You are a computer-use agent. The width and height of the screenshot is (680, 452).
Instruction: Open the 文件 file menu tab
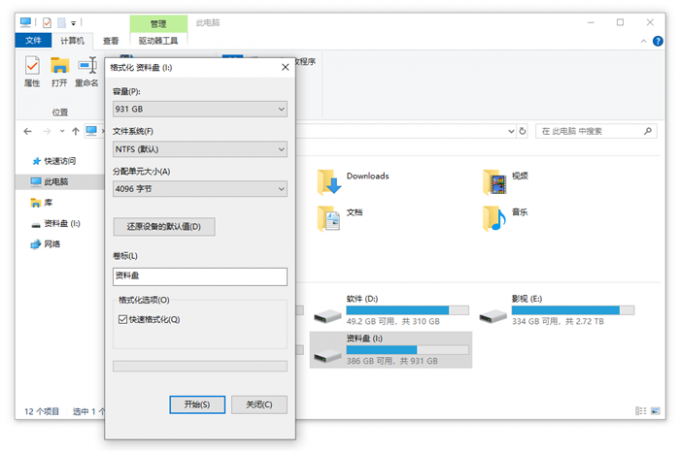pyautogui.click(x=33, y=40)
